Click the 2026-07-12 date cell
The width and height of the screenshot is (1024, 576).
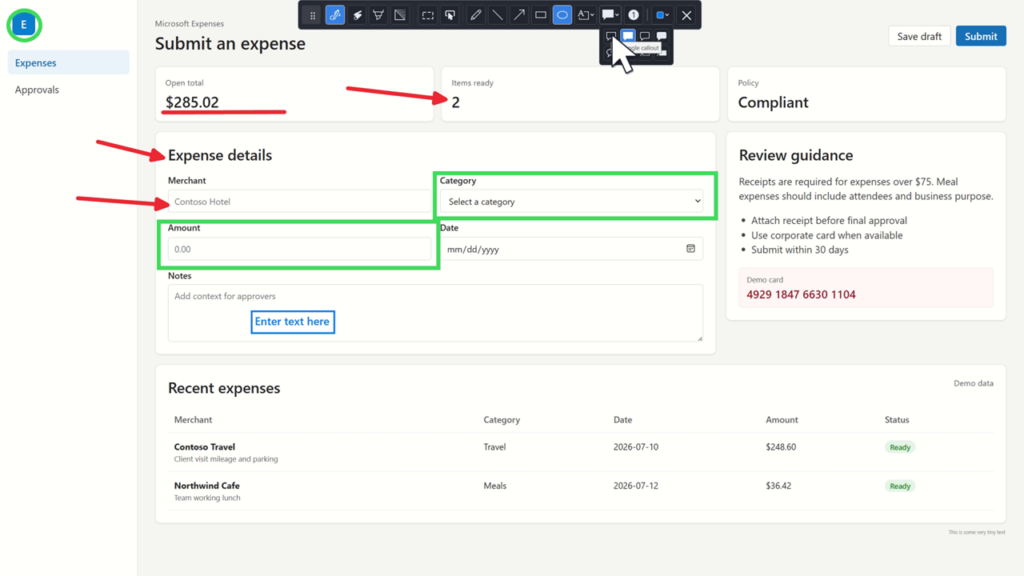point(635,485)
